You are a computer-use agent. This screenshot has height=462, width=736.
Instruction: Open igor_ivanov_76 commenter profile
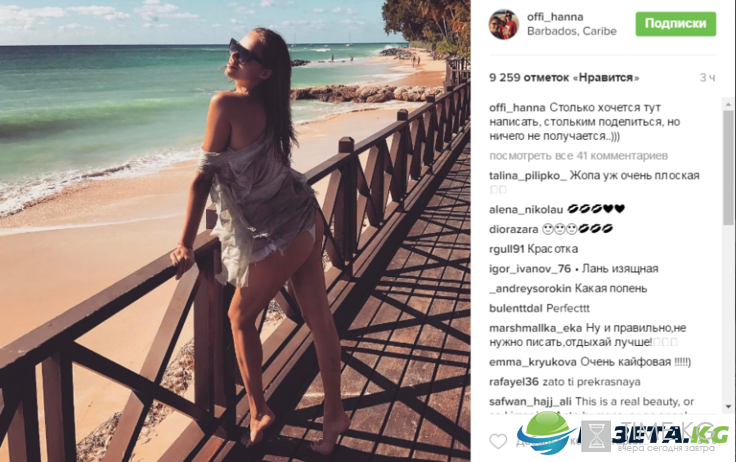tap(530, 269)
